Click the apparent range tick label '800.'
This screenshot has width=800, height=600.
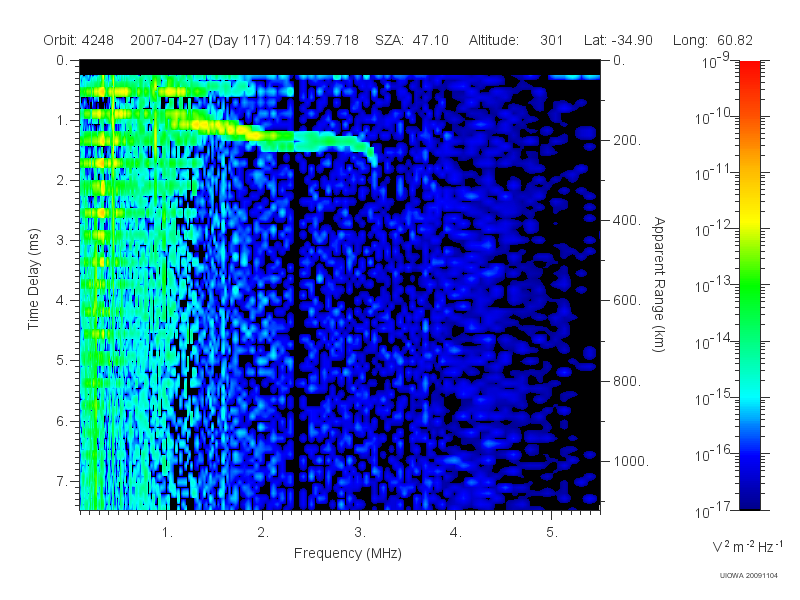coord(627,381)
